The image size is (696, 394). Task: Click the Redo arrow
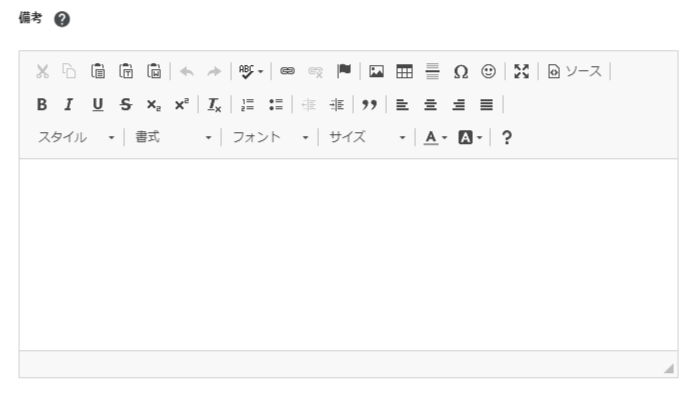(214, 71)
